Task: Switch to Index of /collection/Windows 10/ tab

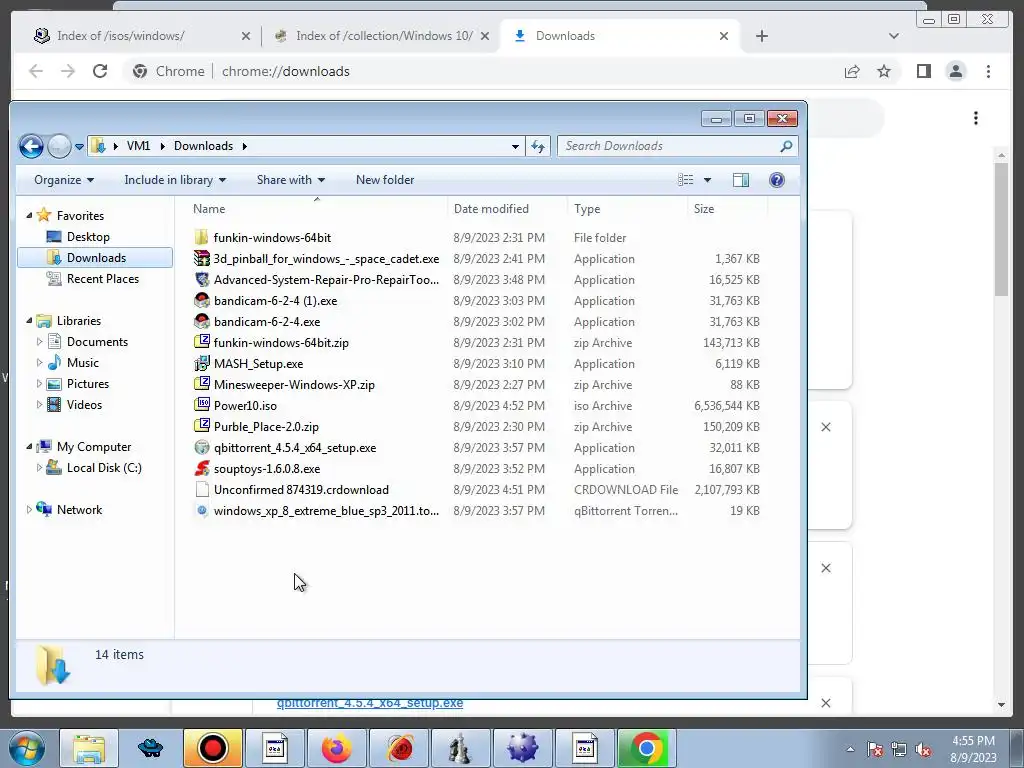Action: (x=382, y=36)
